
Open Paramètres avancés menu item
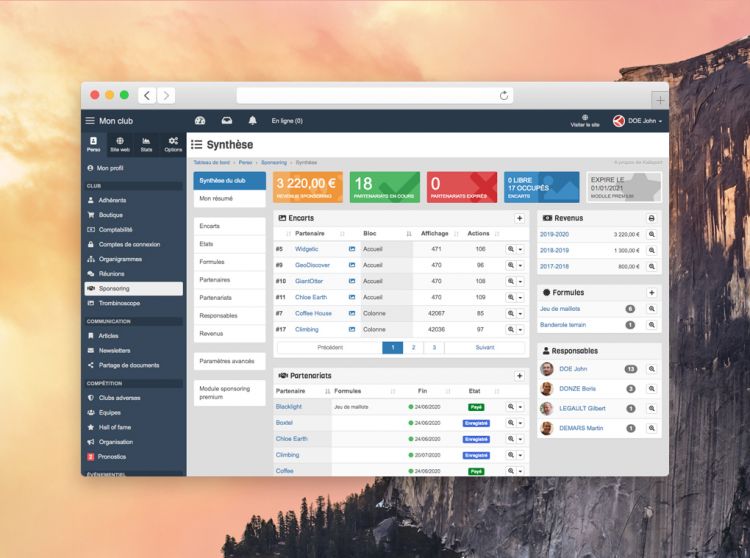point(230,361)
